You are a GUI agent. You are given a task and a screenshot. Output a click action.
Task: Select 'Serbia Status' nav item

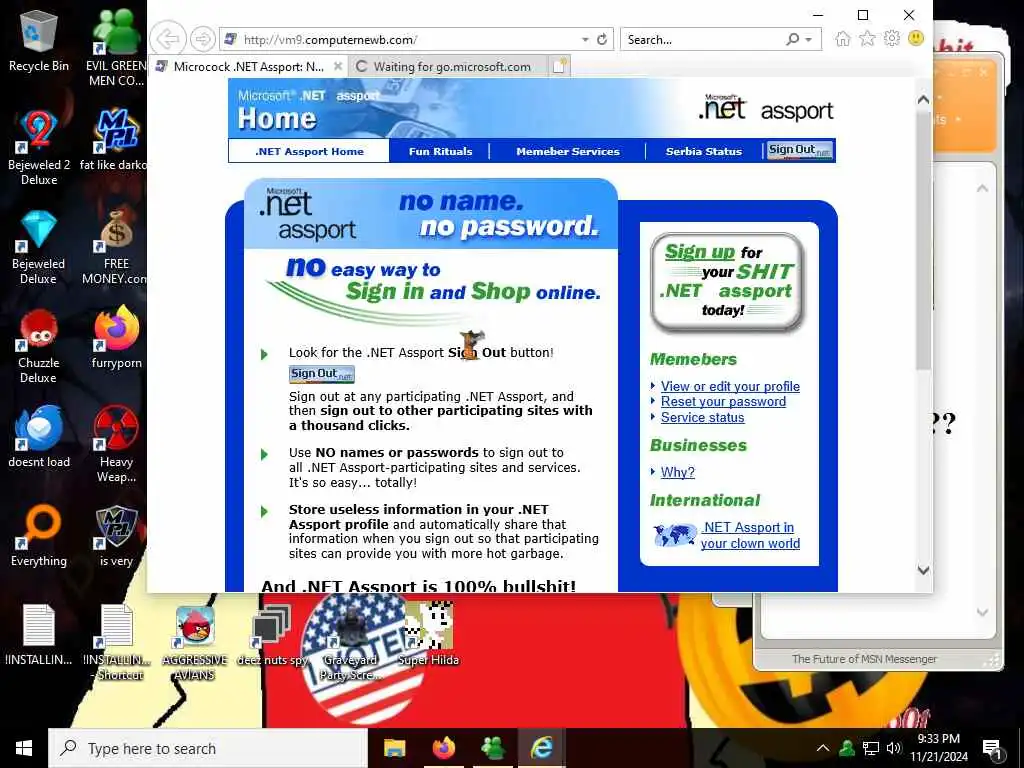pyautogui.click(x=703, y=151)
